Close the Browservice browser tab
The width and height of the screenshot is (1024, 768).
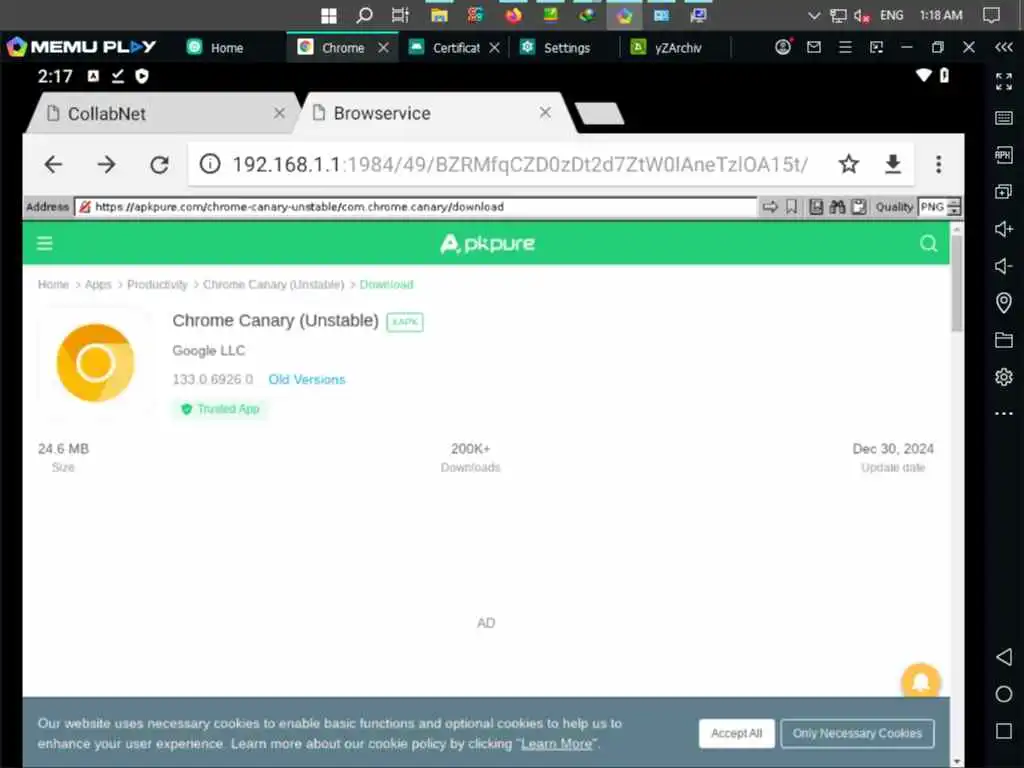(545, 113)
